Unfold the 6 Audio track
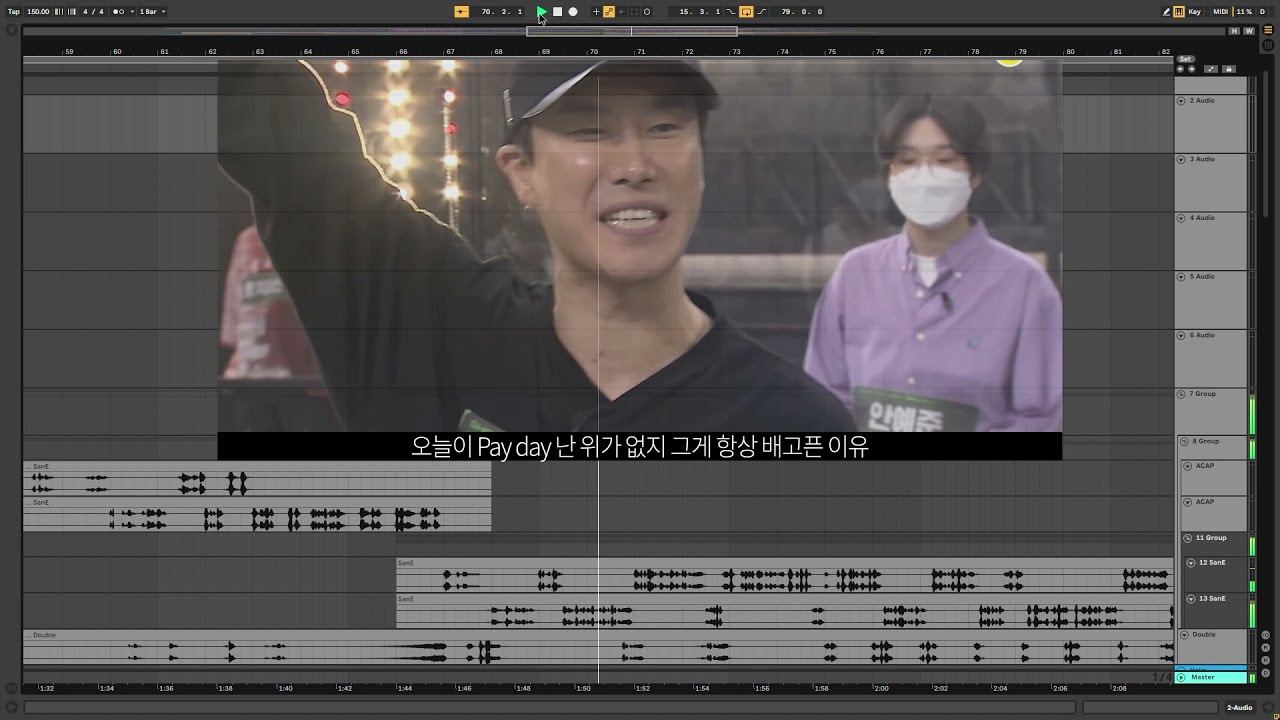This screenshot has height=720, width=1280. pyautogui.click(x=1181, y=336)
